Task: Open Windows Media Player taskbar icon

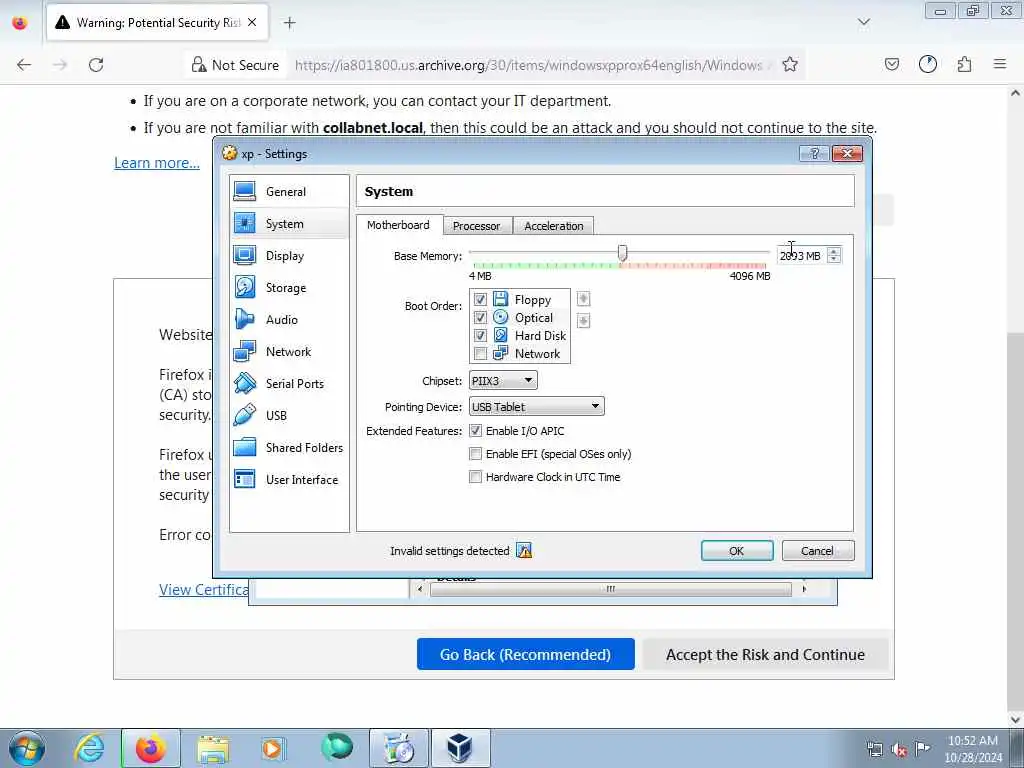Action: click(272, 748)
